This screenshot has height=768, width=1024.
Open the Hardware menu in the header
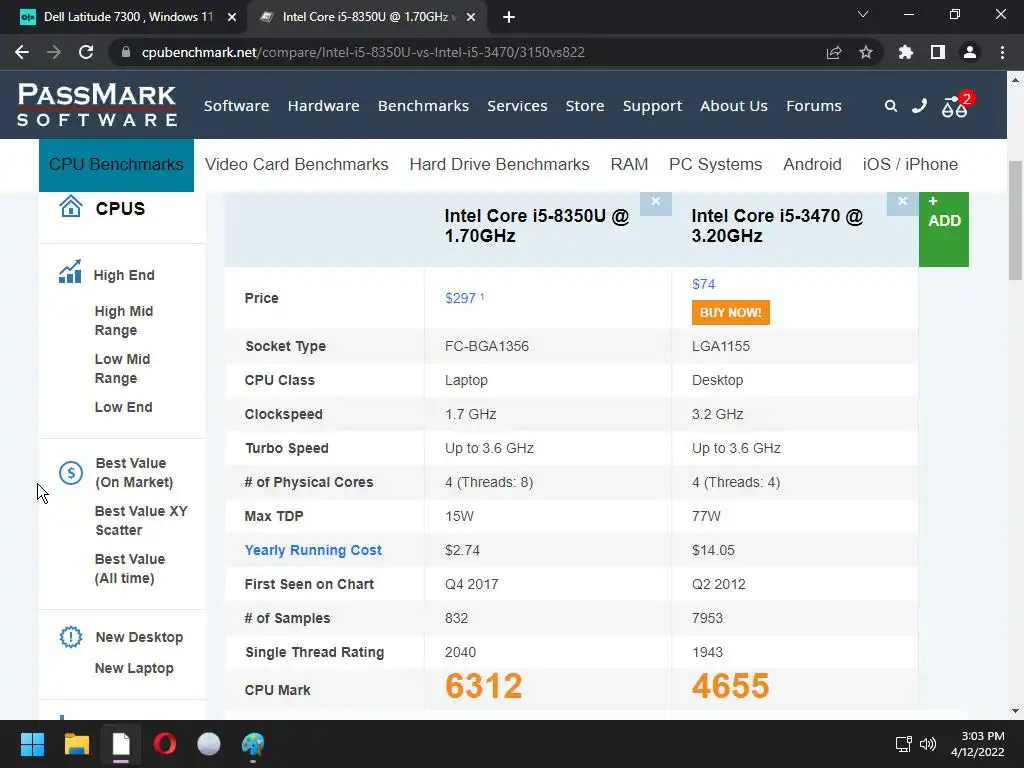(323, 106)
